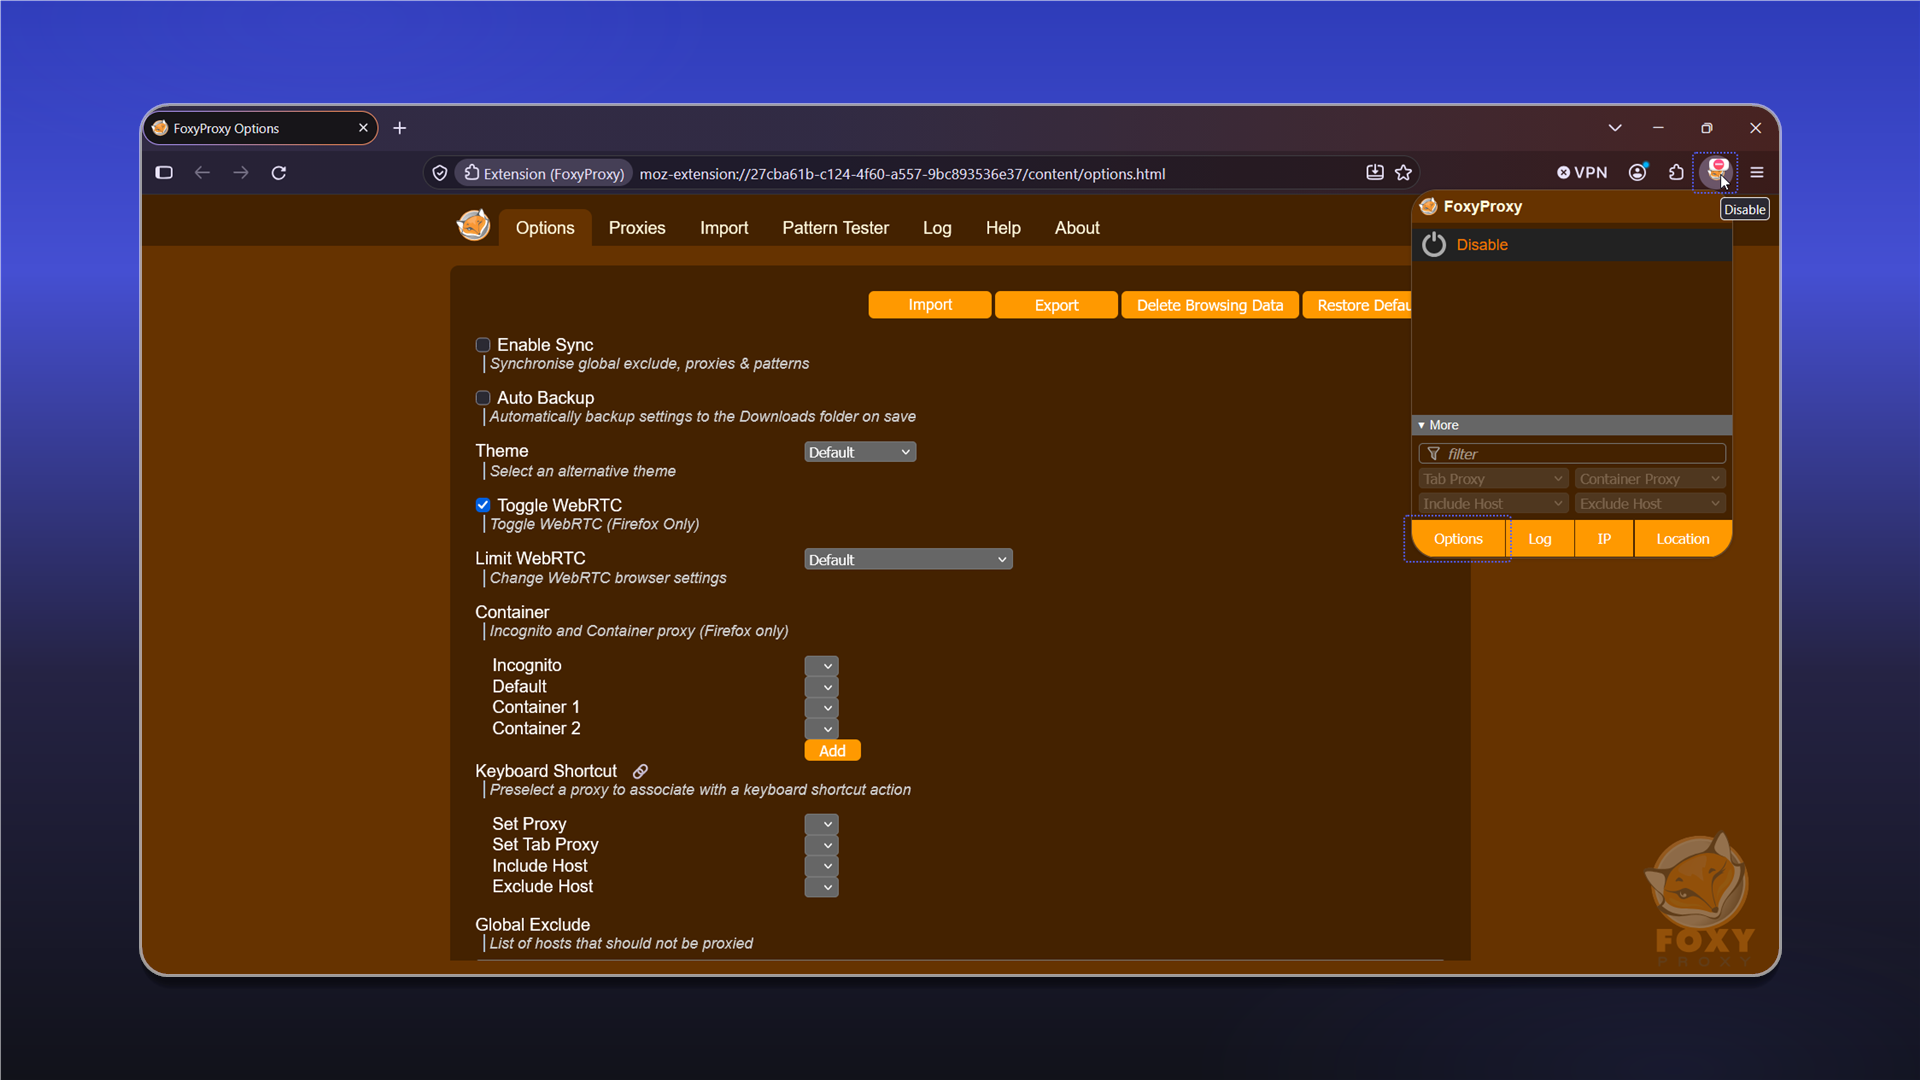Enable the Enable Sync checkbox
The image size is (1920, 1080).
[483, 345]
